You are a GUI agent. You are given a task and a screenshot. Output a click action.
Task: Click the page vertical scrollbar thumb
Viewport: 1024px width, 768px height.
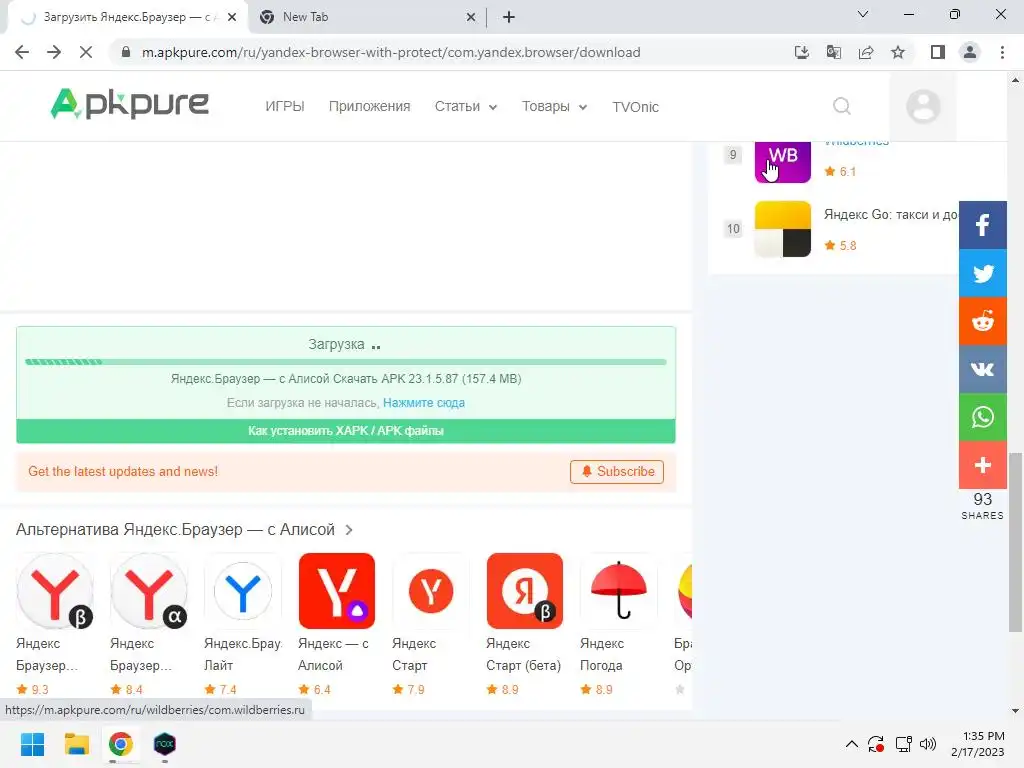pos(1015,542)
